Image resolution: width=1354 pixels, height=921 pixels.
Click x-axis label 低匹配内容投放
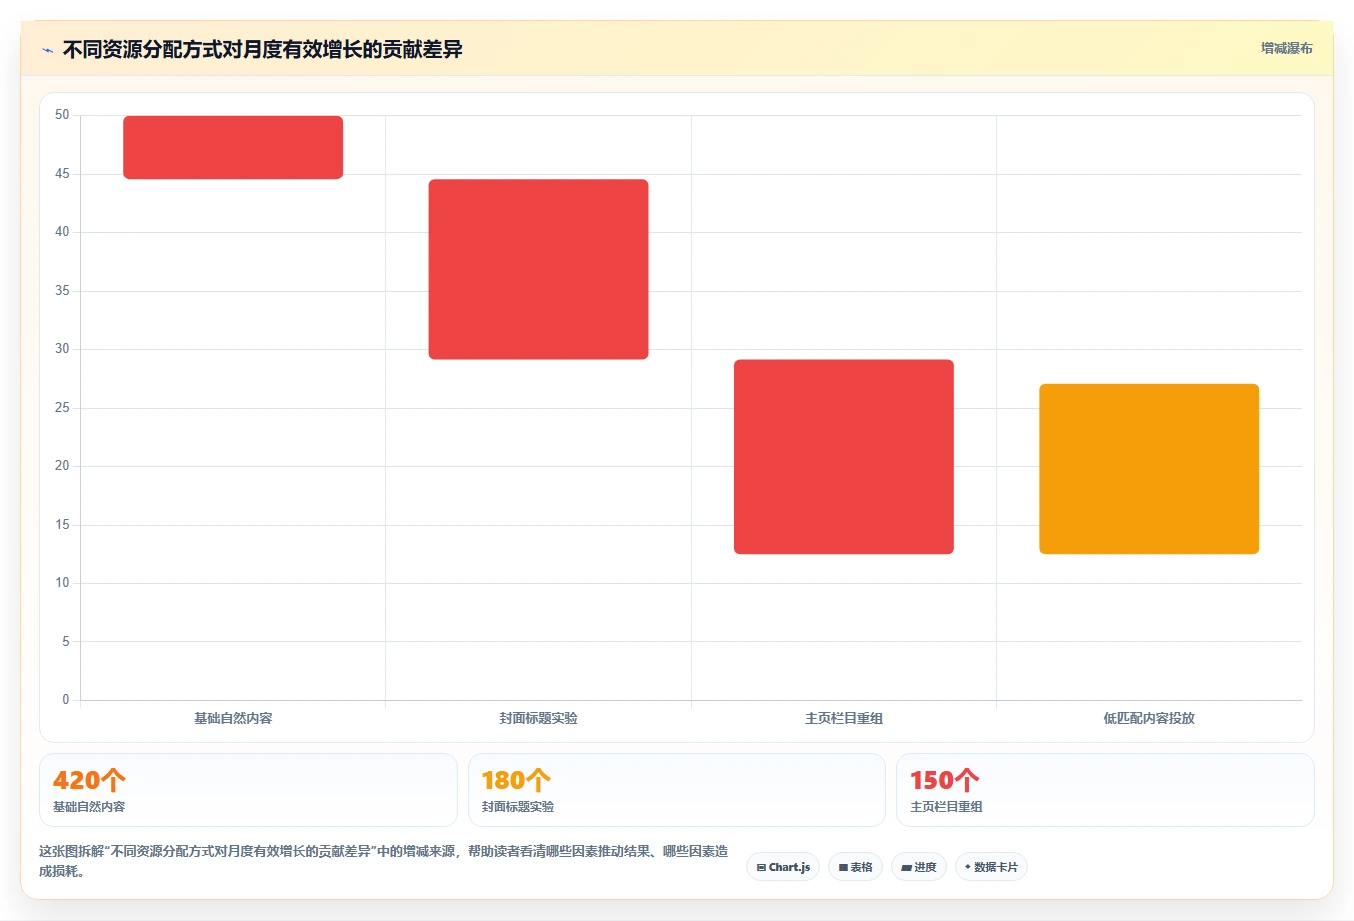[x=1149, y=718]
